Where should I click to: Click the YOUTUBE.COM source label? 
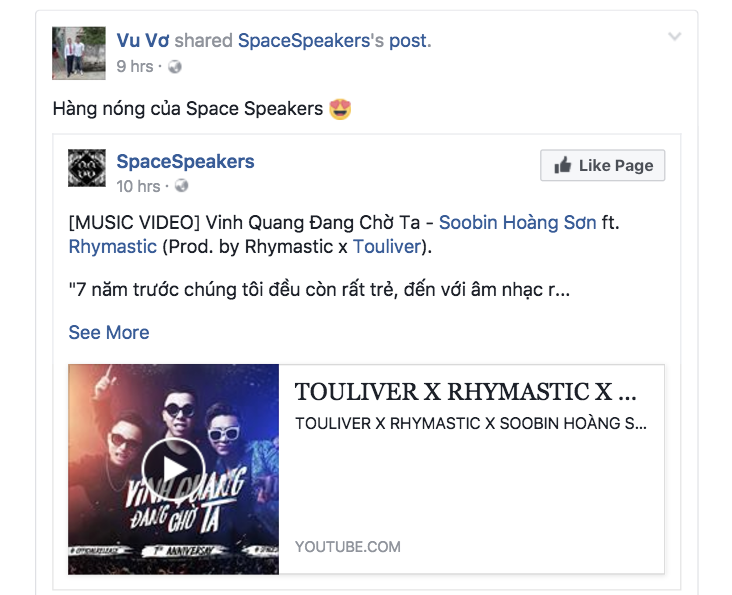coord(348,546)
